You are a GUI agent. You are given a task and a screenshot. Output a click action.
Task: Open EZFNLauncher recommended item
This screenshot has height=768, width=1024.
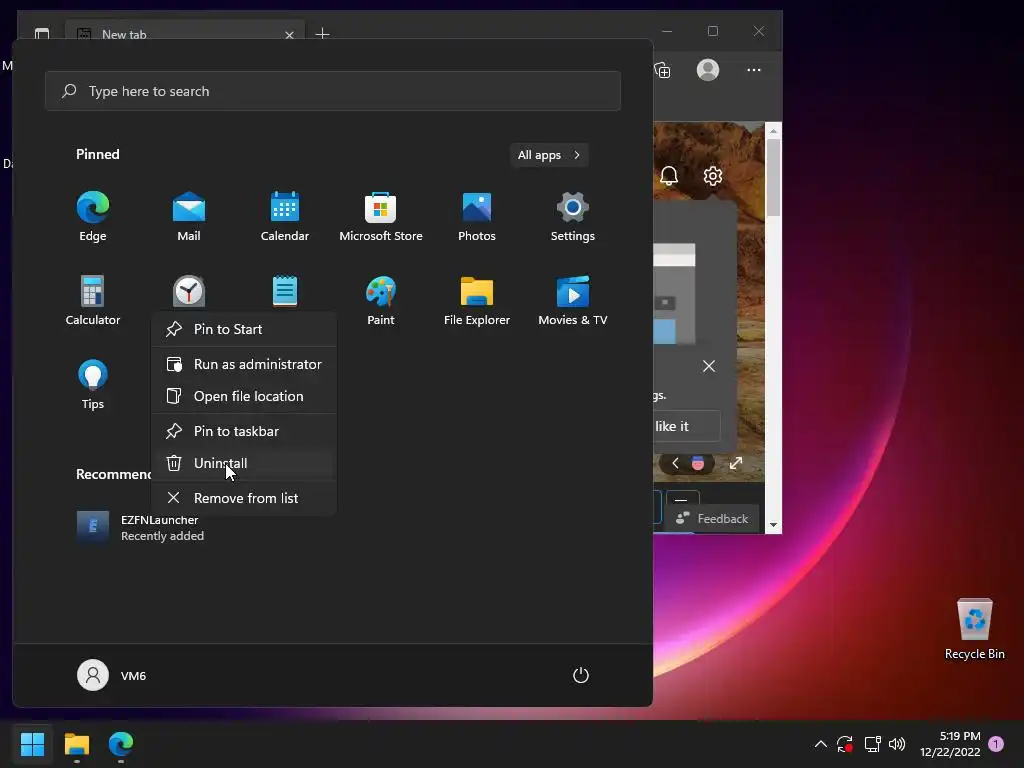click(x=140, y=528)
